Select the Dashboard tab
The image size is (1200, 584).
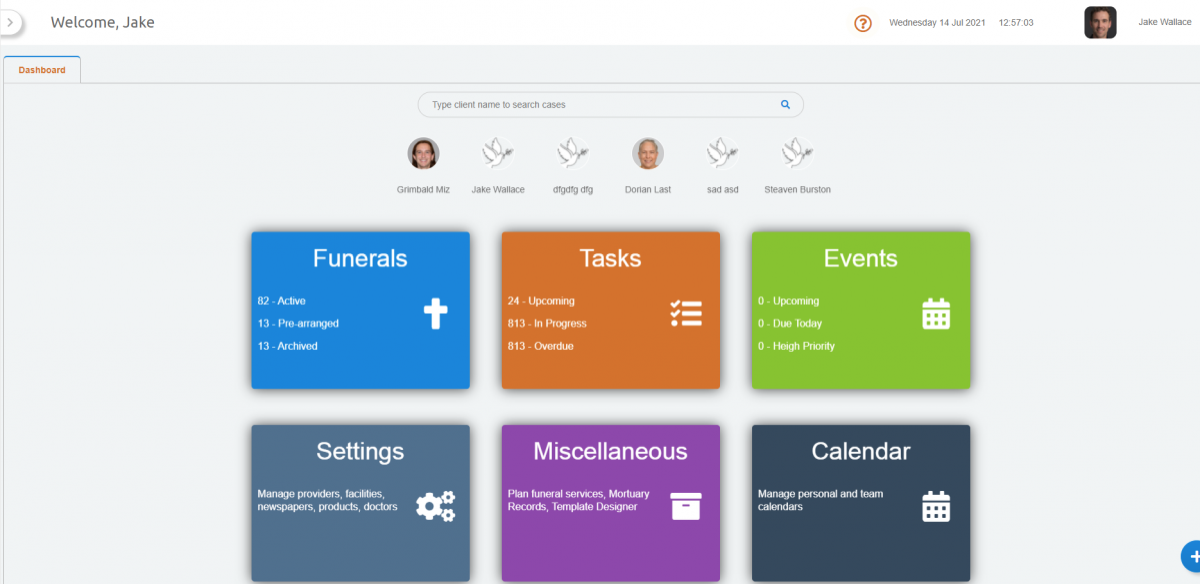tap(42, 70)
